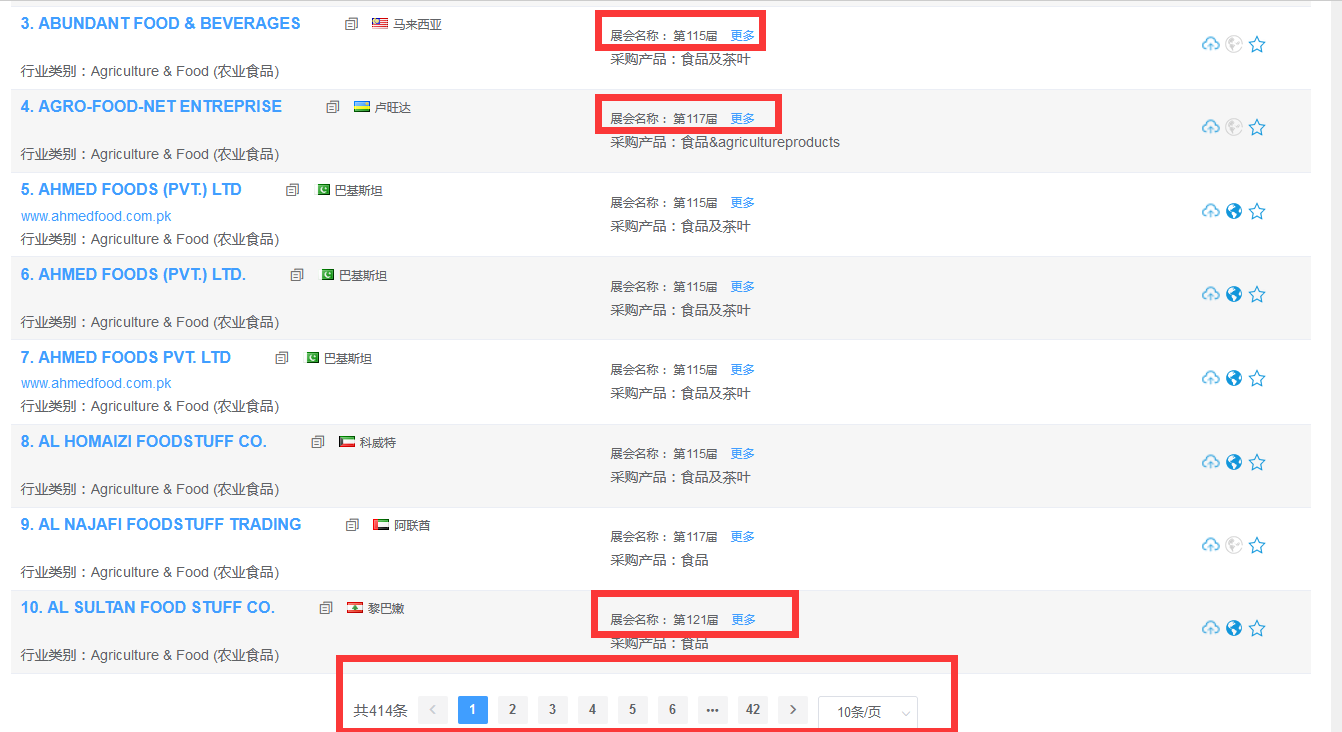Star row 6 AHMED FOODS (PVT.) LTD.
Image resolution: width=1342 pixels, height=732 pixels.
(1257, 294)
